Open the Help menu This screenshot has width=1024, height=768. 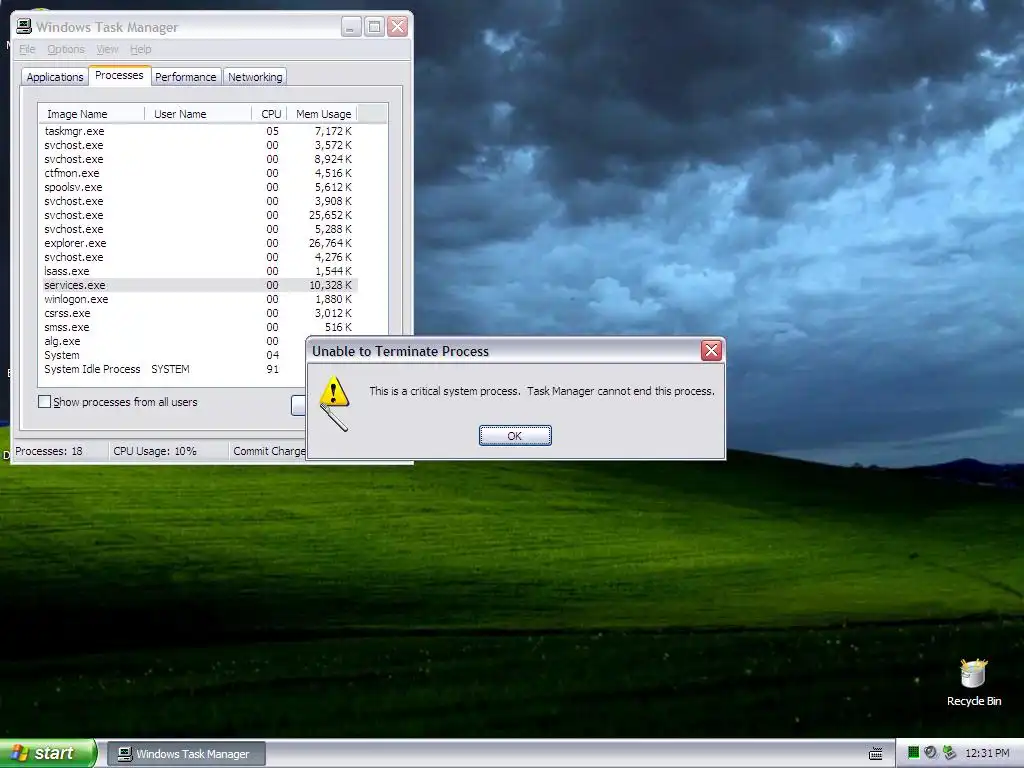coord(140,49)
